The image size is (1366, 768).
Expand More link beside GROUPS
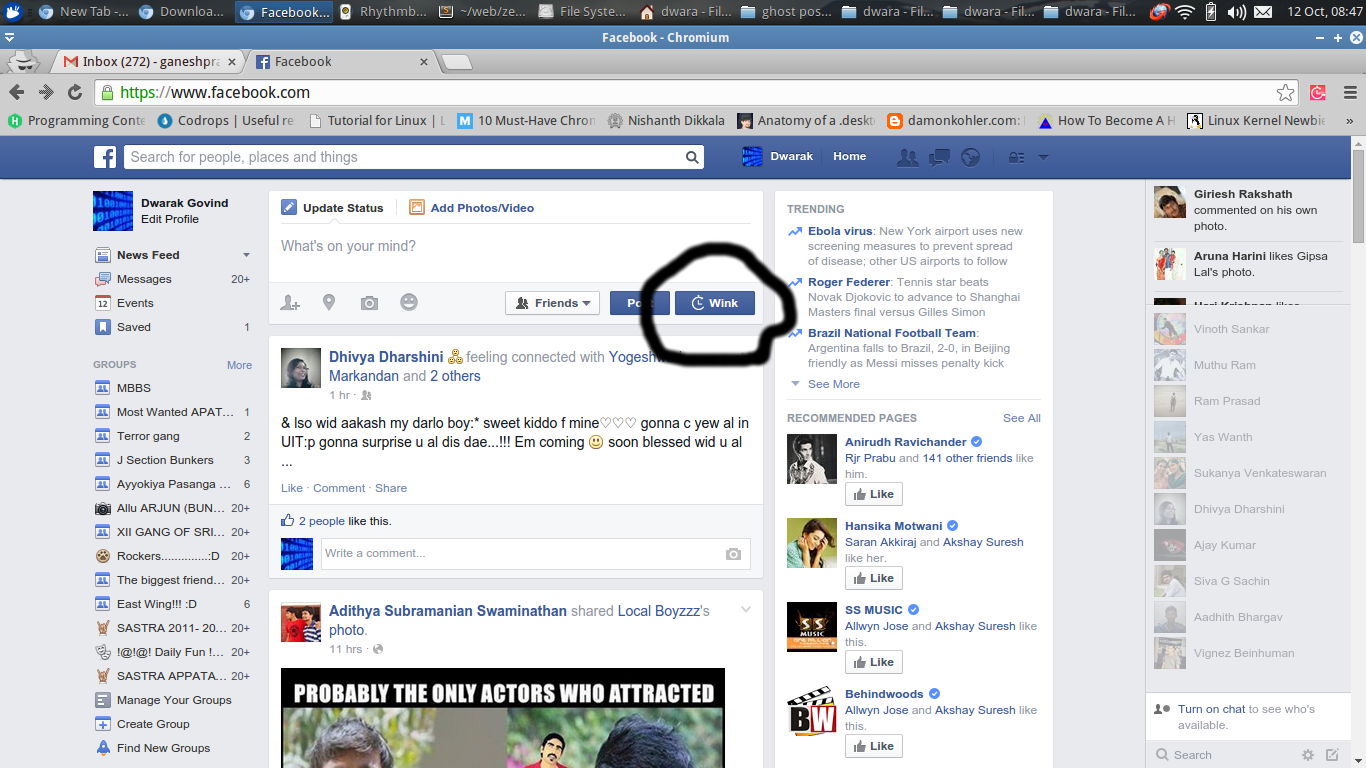pos(239,365)
